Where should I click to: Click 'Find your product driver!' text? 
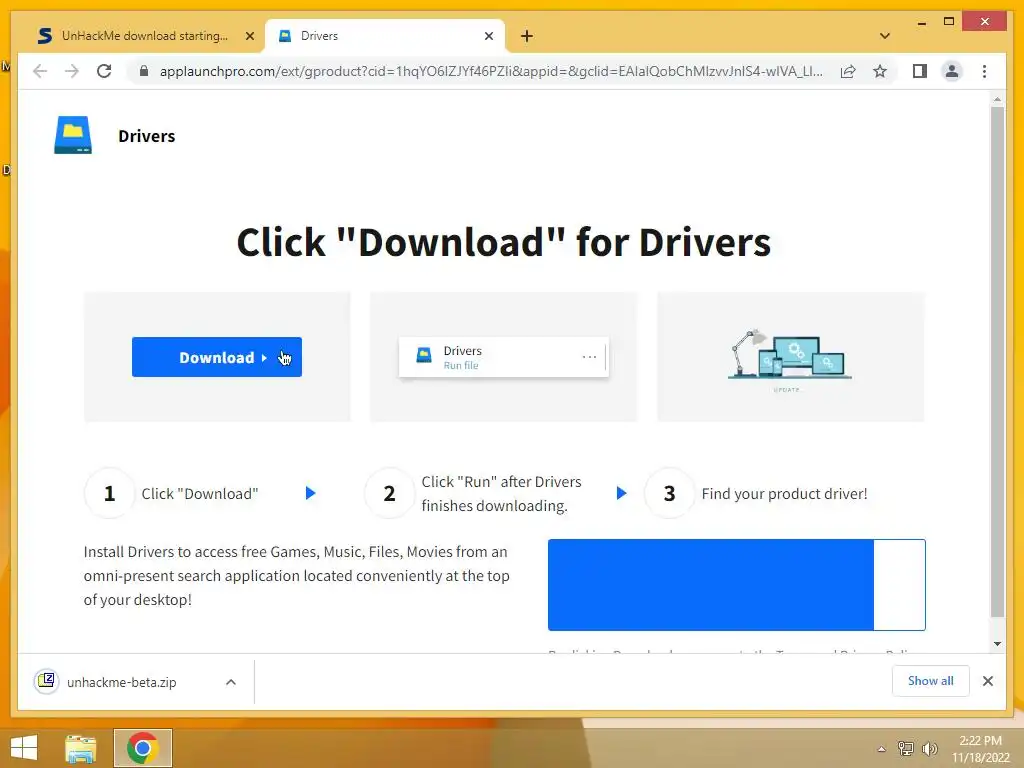pos(784,494)
